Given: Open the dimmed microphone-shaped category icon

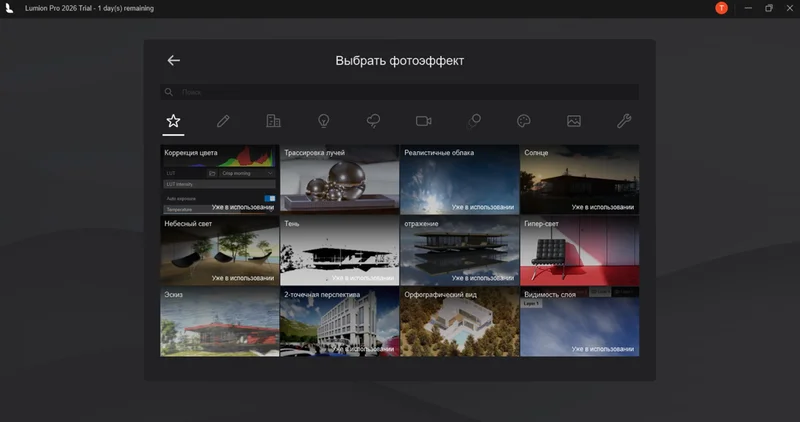Looking at the screenshot, I should [473, 121].
